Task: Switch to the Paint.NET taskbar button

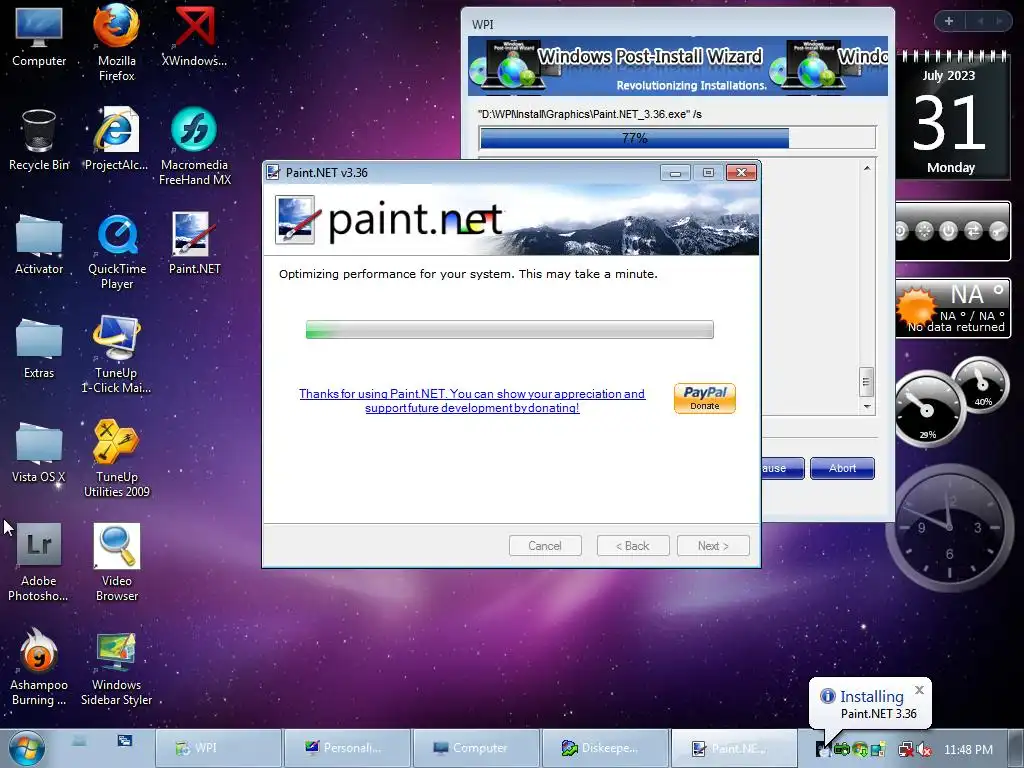Action: [x=733, y=748]
